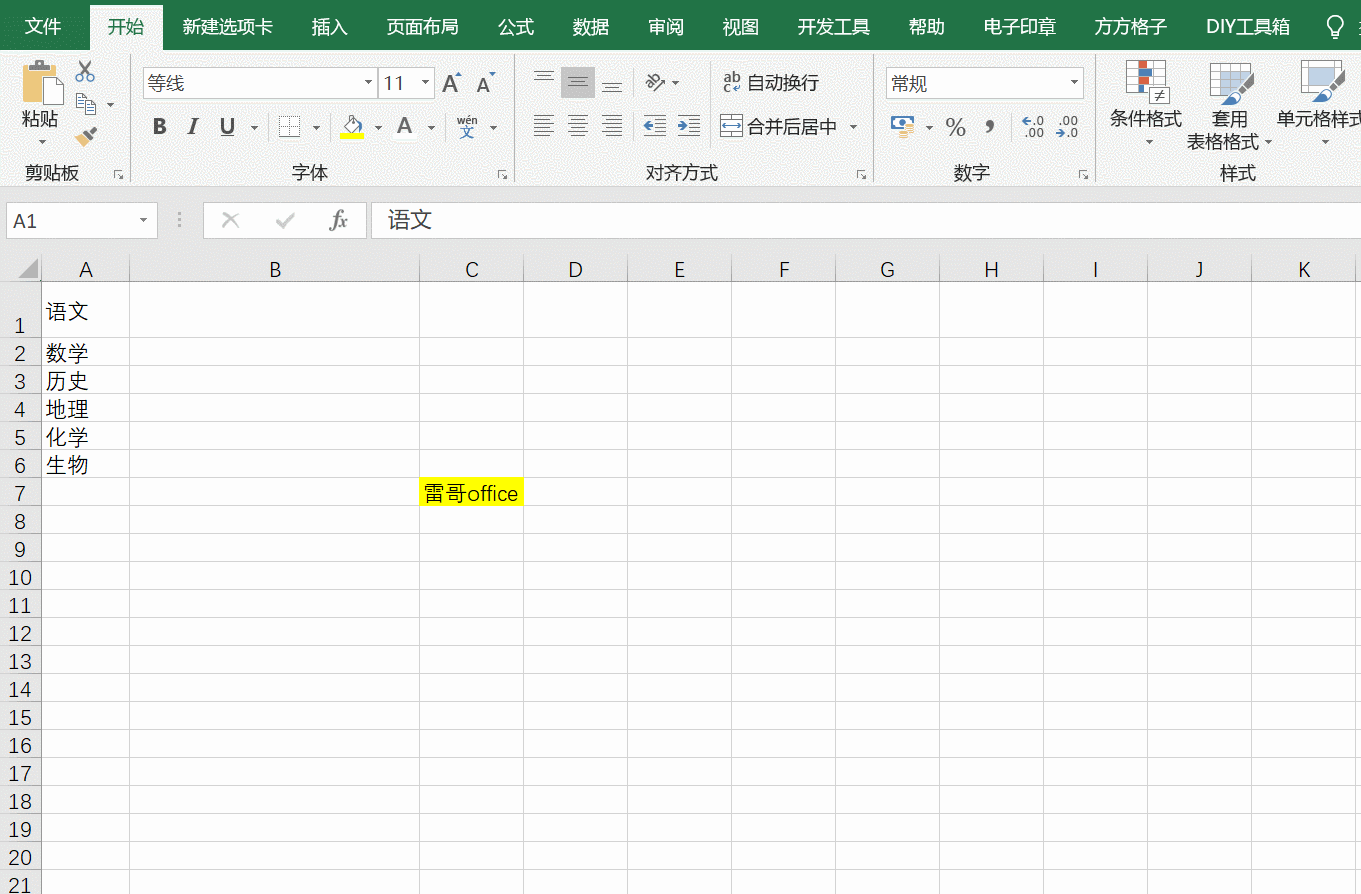Apply the fill color bucket
Screen dimensions: 1361x894
[352, 127]
